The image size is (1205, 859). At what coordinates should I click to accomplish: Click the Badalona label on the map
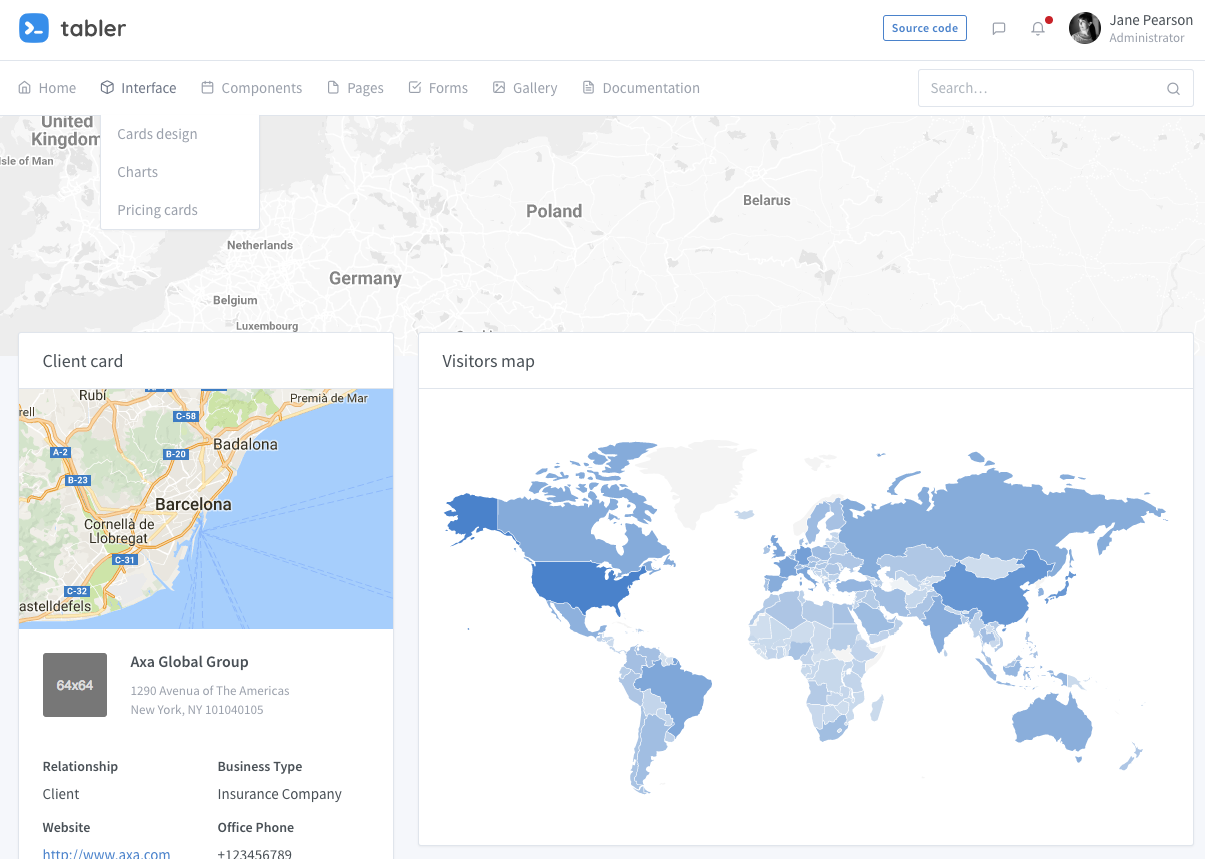245,444
